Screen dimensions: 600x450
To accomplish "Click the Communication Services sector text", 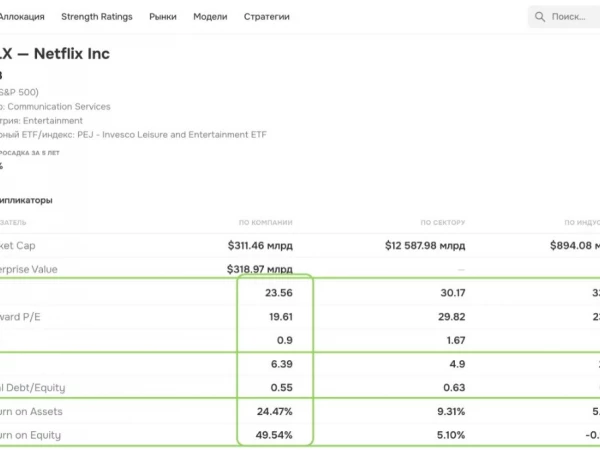I will pos(59,106).
